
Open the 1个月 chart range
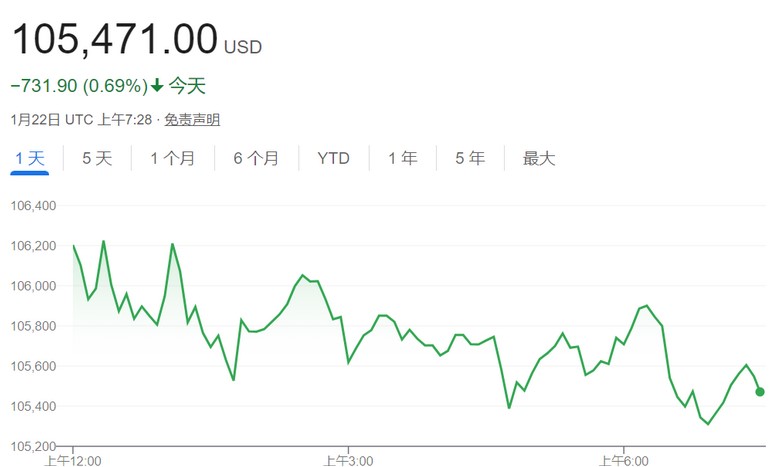[x=172, y=158]
